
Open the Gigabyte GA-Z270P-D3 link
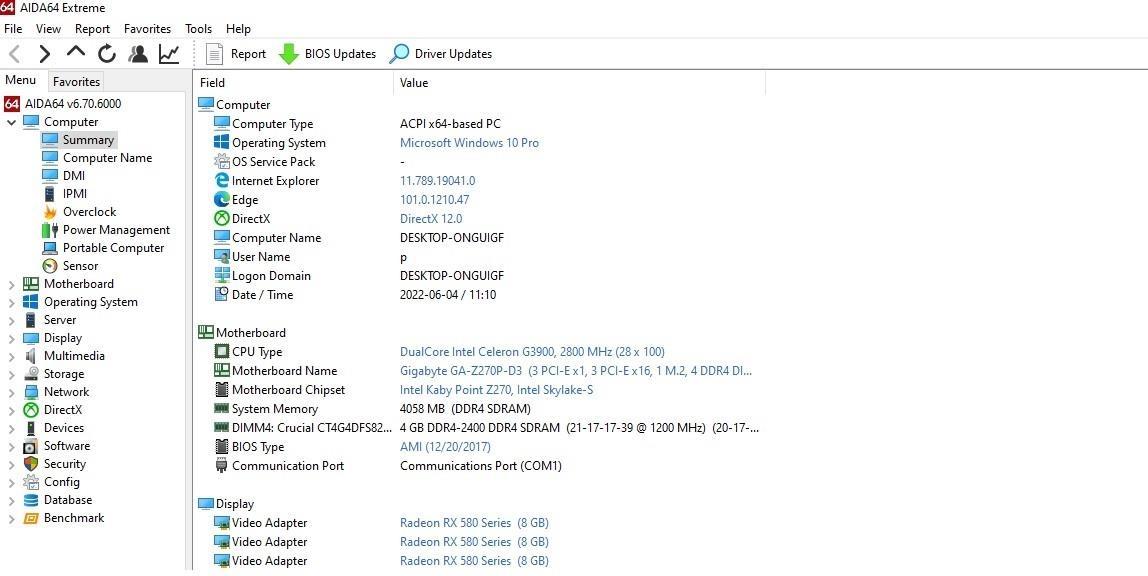[x=575, y=371]
